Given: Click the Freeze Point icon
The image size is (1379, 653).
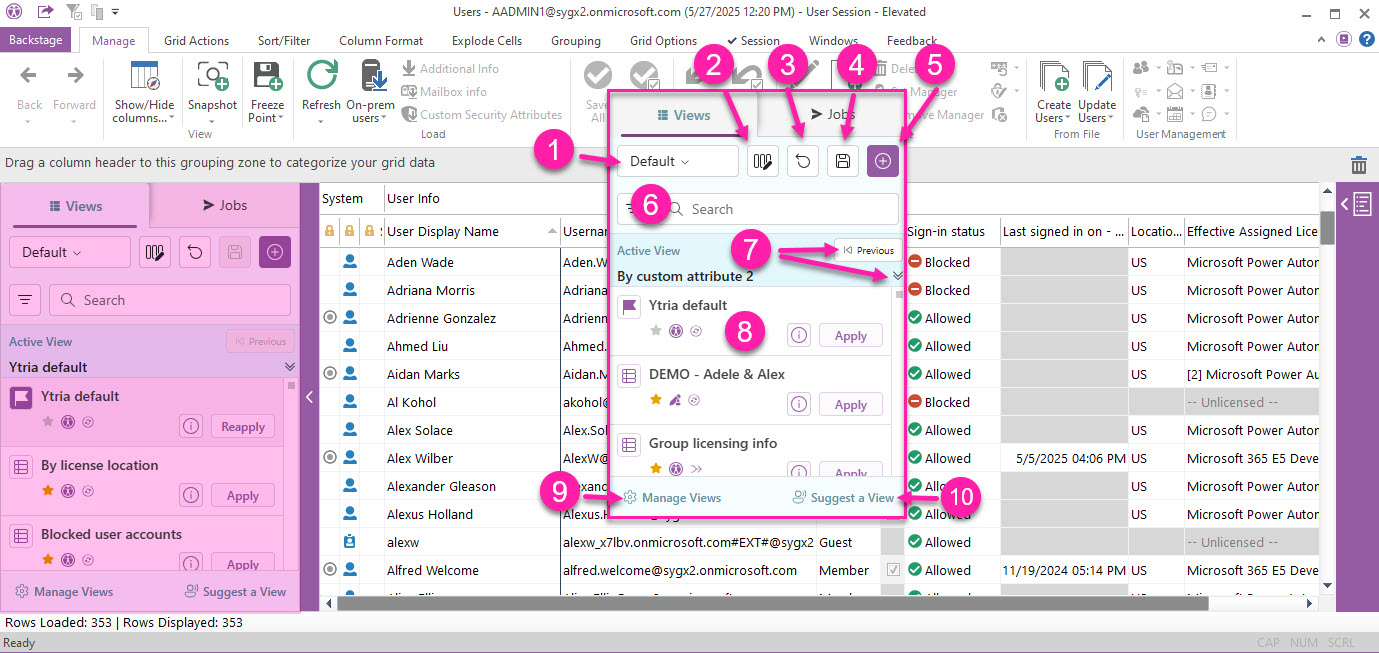Looking at the screenshot, I should [267, 78].
